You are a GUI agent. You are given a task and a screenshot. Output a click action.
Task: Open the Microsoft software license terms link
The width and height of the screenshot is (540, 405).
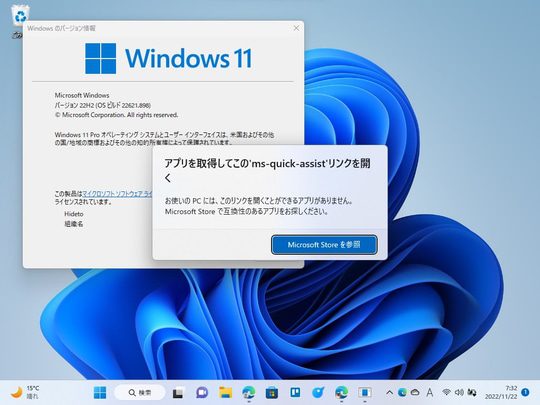coord(117,194)
